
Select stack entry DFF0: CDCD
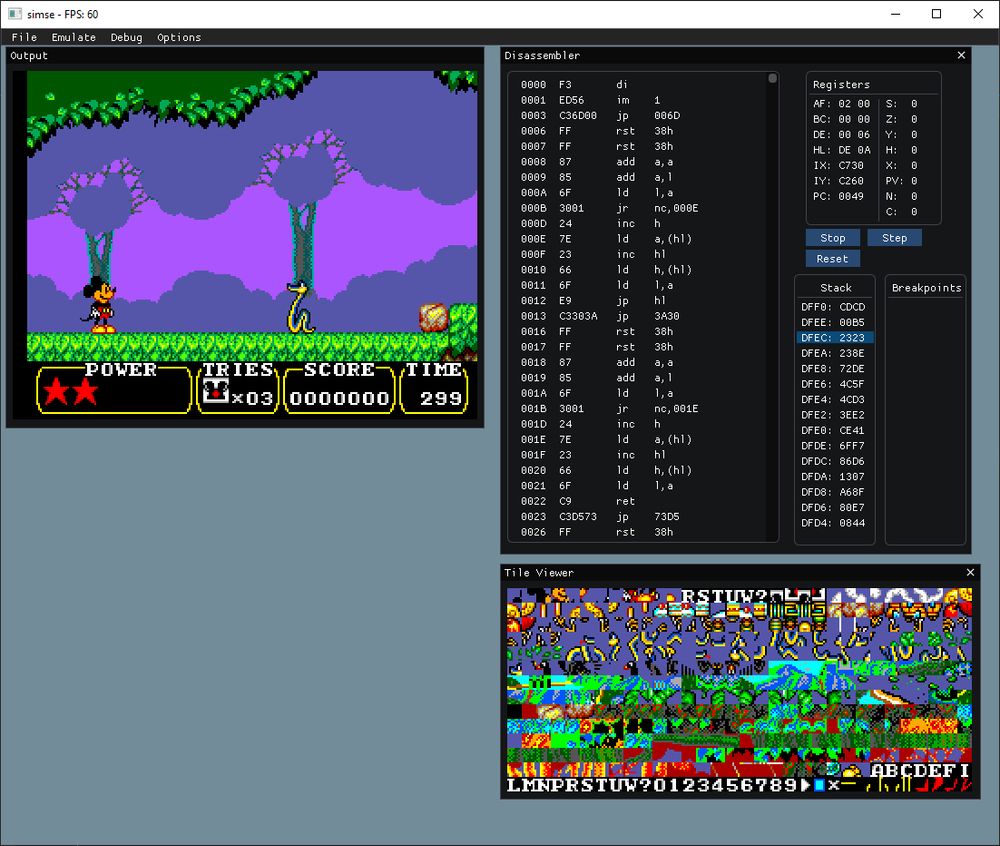834,307
